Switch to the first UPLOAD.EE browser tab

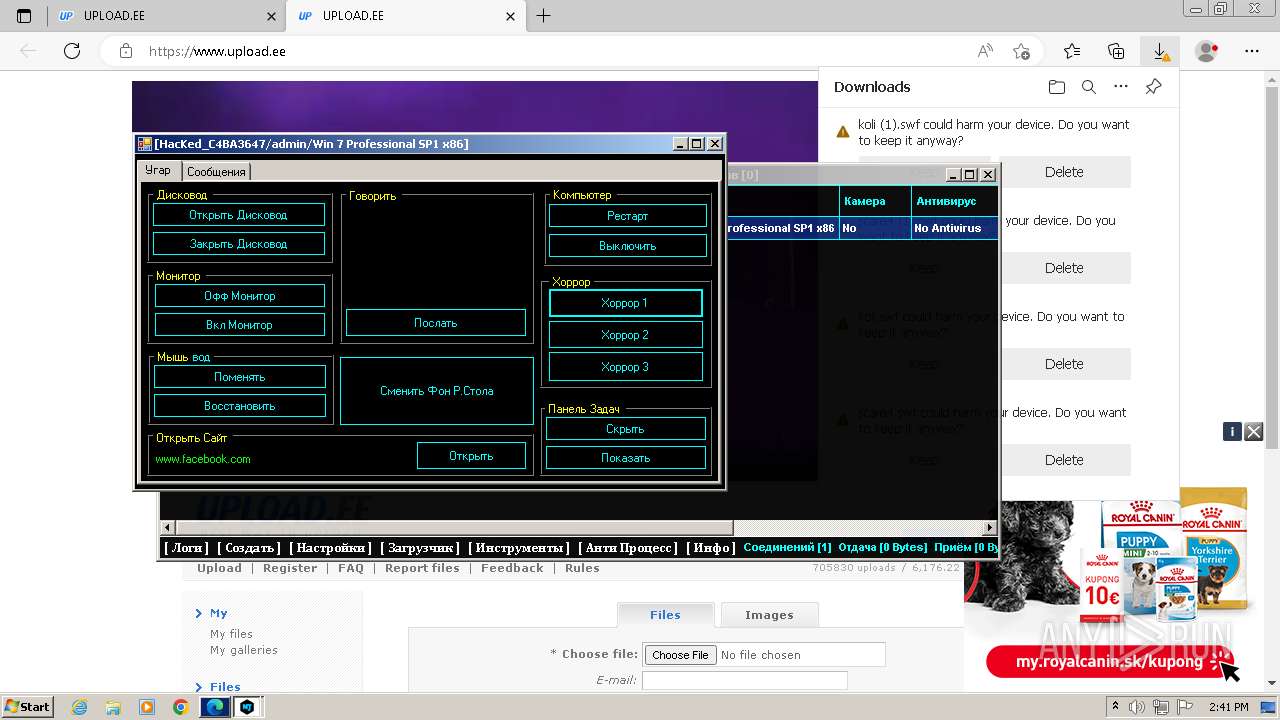[165, 16]
